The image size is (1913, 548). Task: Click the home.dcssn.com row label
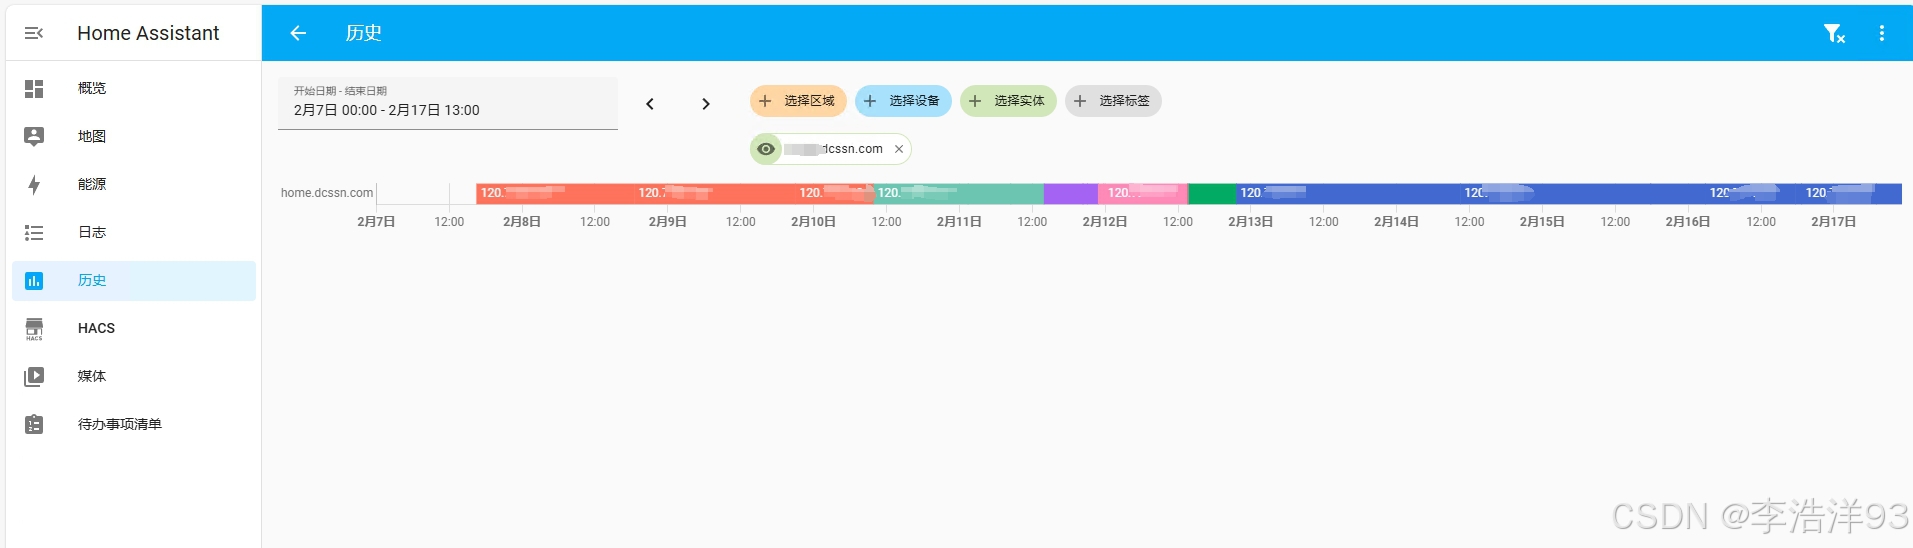click(x=327, y=193)
